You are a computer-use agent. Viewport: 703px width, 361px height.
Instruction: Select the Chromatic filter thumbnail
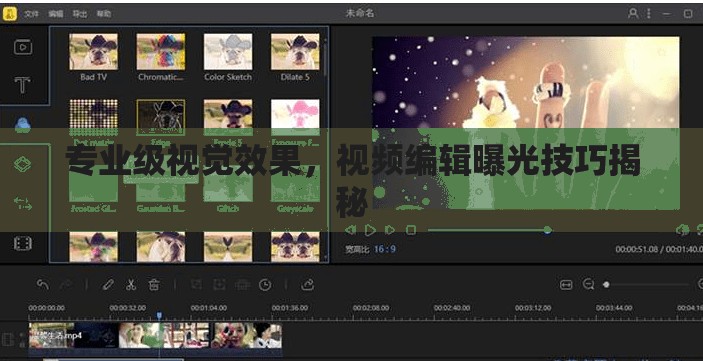tap(161, 52)
